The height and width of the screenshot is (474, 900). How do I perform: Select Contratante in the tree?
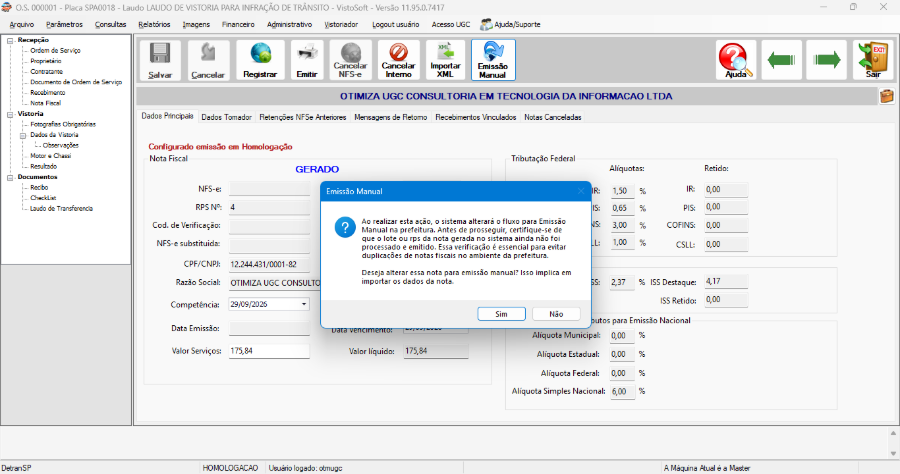(46, 72)
